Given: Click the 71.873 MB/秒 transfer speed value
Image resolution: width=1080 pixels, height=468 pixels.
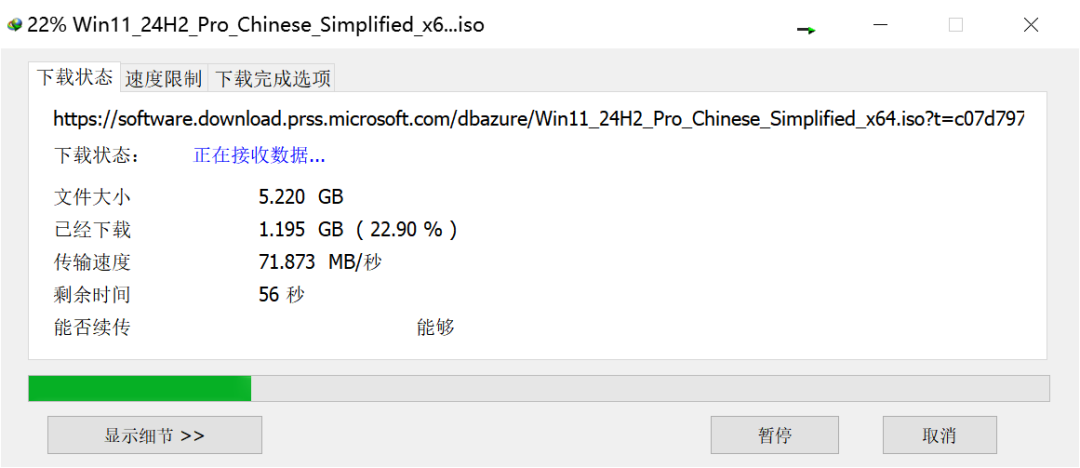Looking at the screenshot, I should coord(320,262).
